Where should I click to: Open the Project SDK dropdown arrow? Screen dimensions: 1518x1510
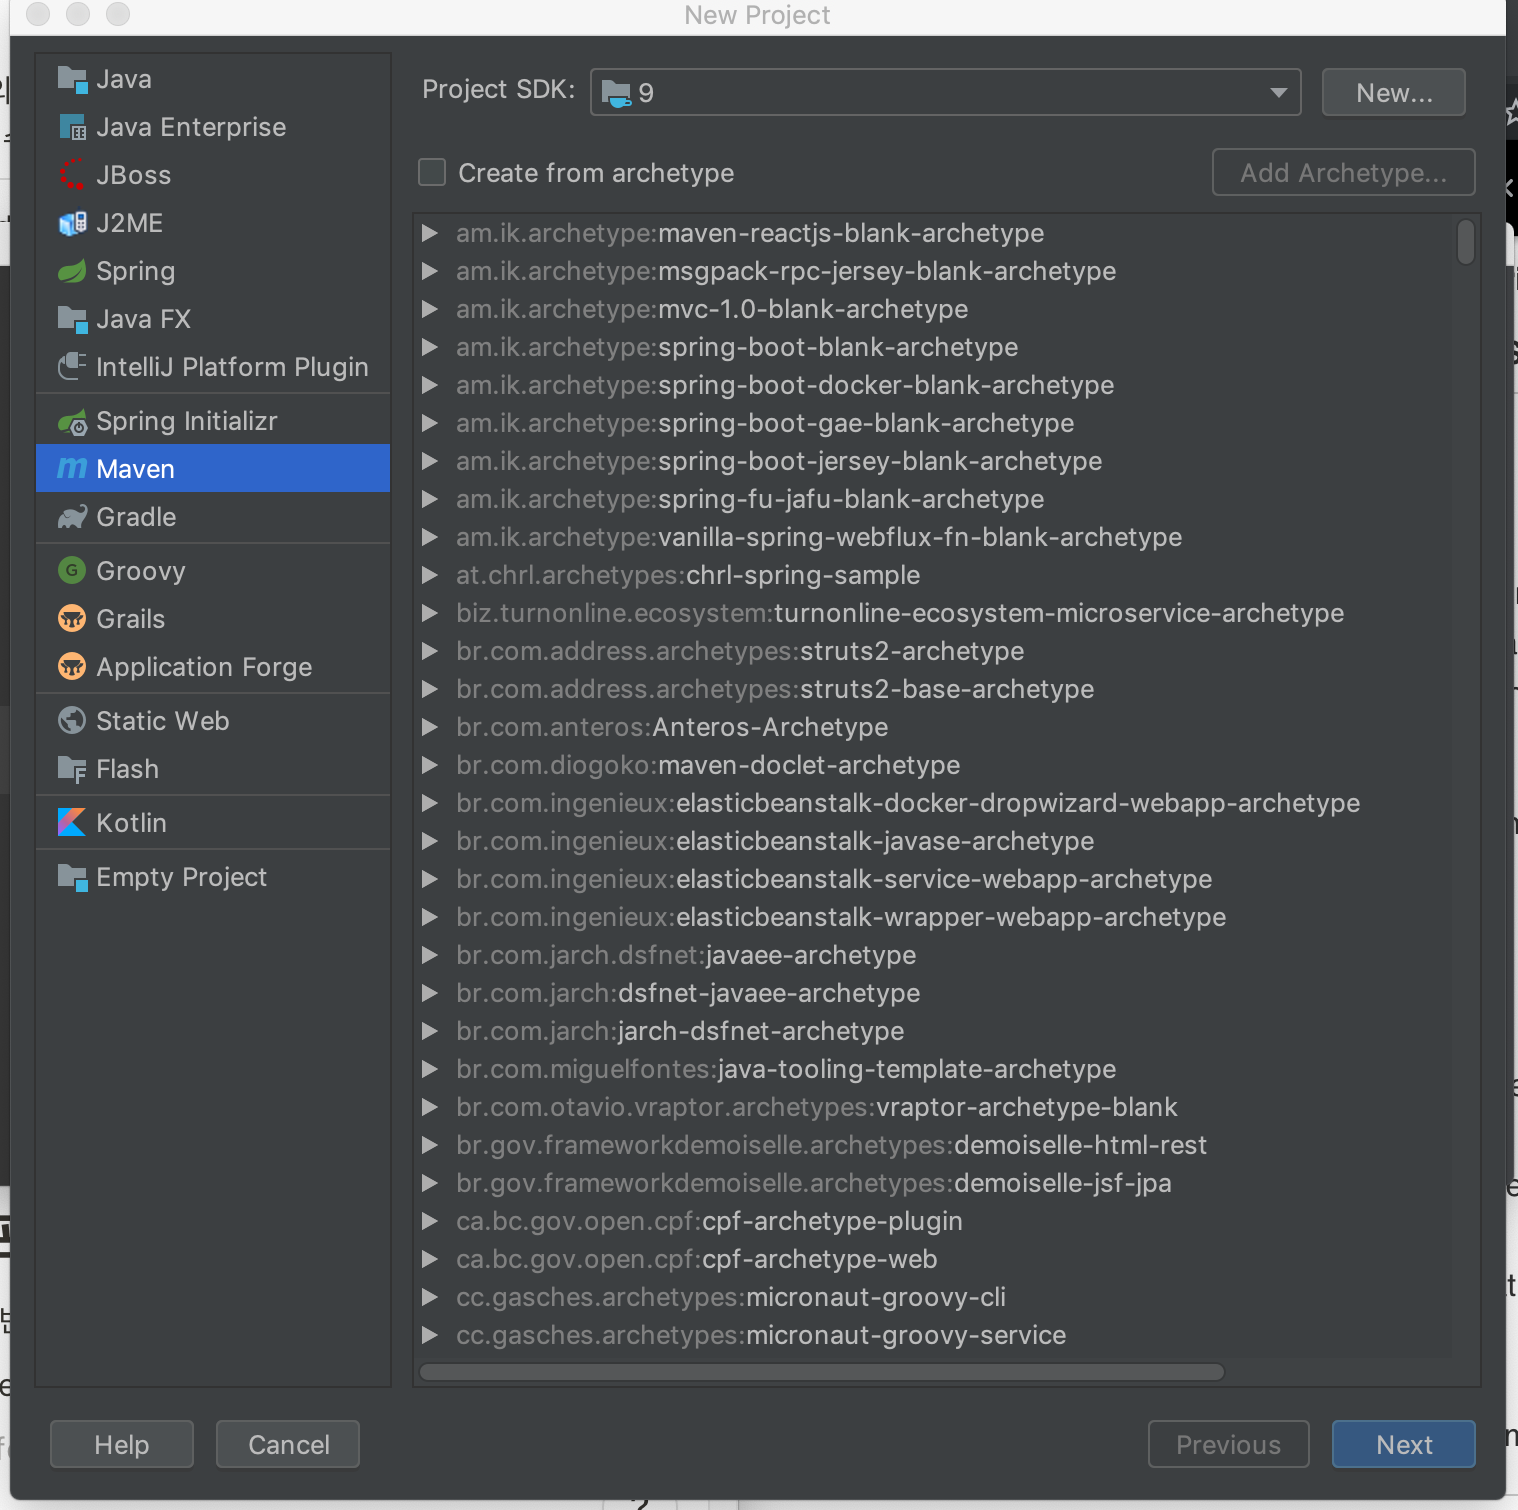click(x=1278, y=92)
